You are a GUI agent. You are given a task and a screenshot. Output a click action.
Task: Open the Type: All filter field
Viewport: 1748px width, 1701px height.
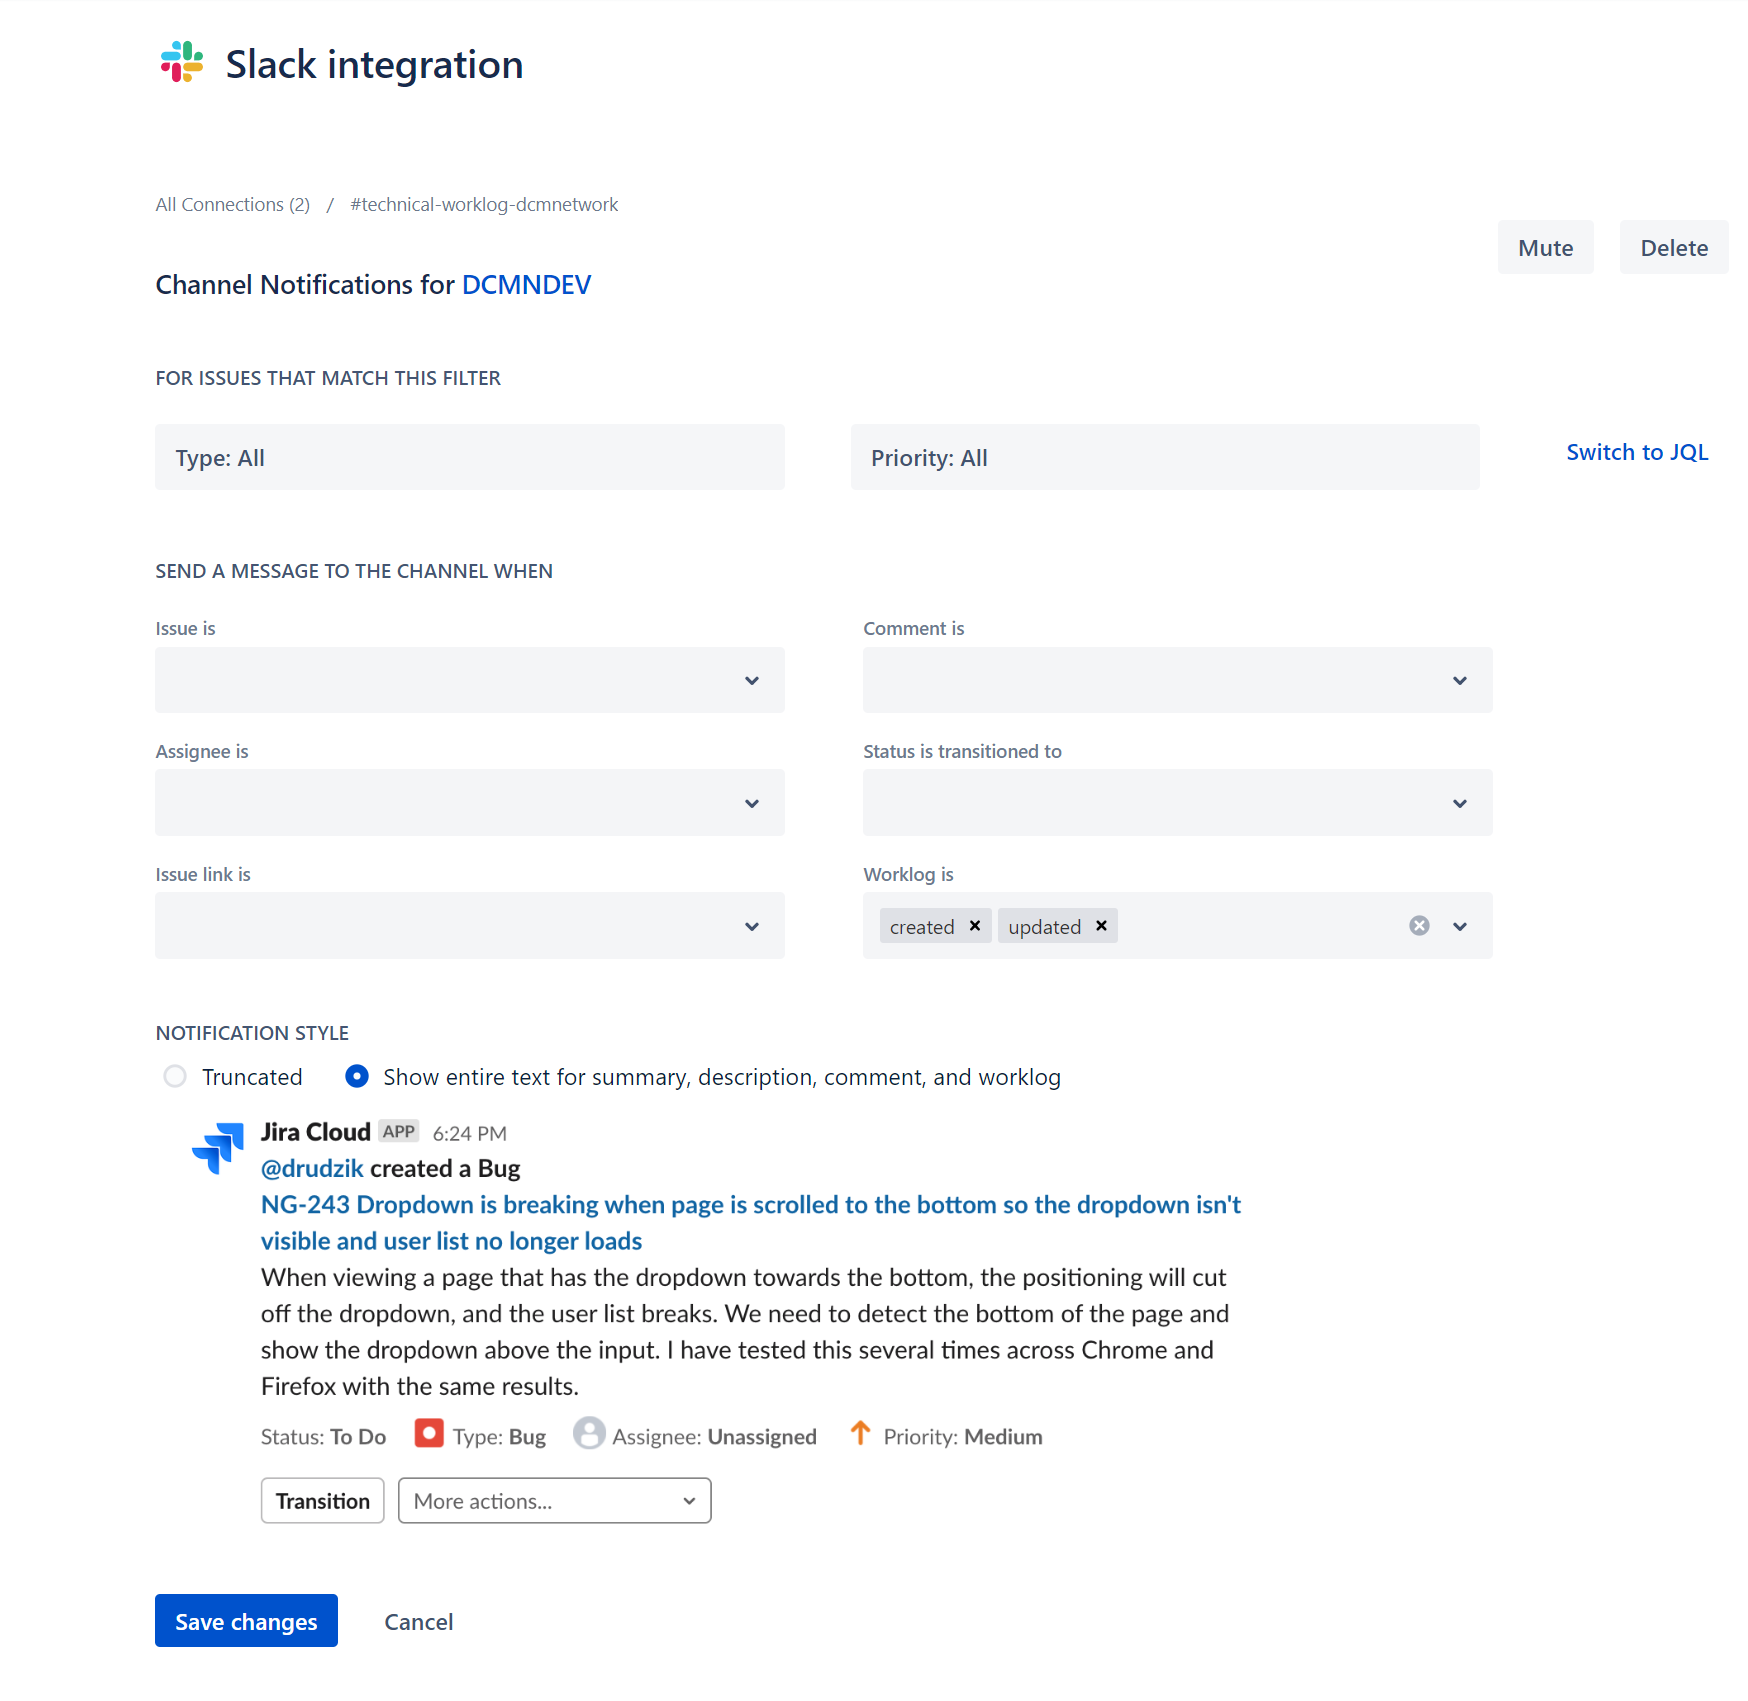tap(470, 457)
